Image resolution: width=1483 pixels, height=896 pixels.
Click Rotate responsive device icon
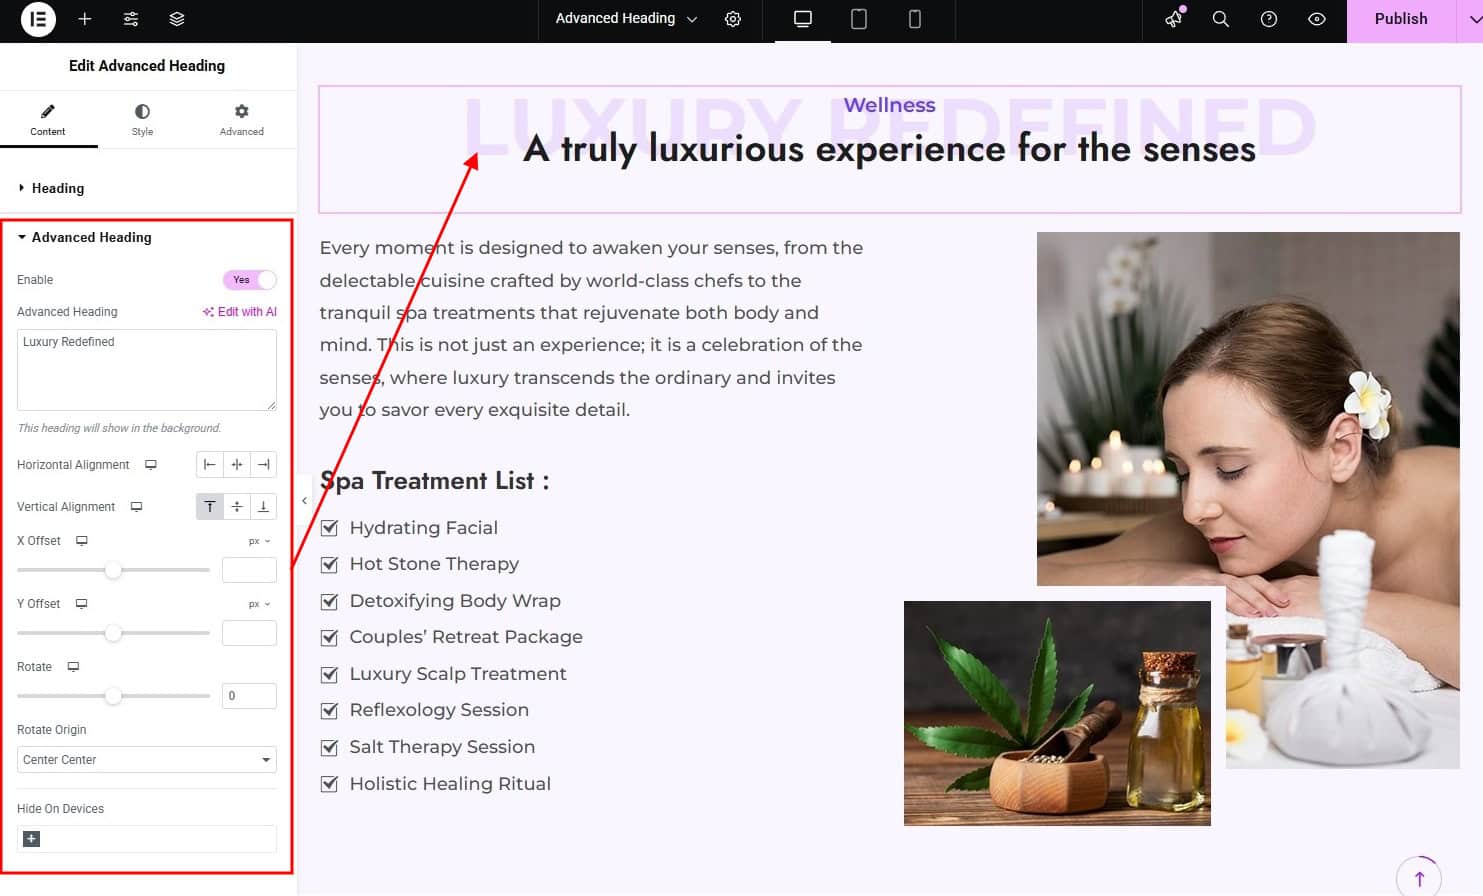point(73,667)
